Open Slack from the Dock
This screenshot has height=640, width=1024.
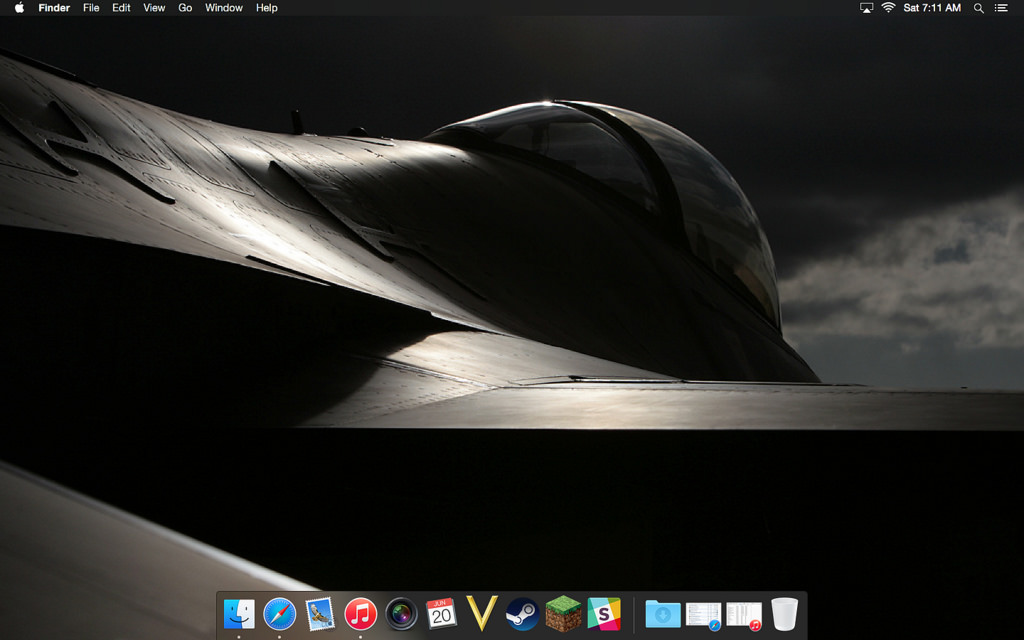click(x=603, y=613)
